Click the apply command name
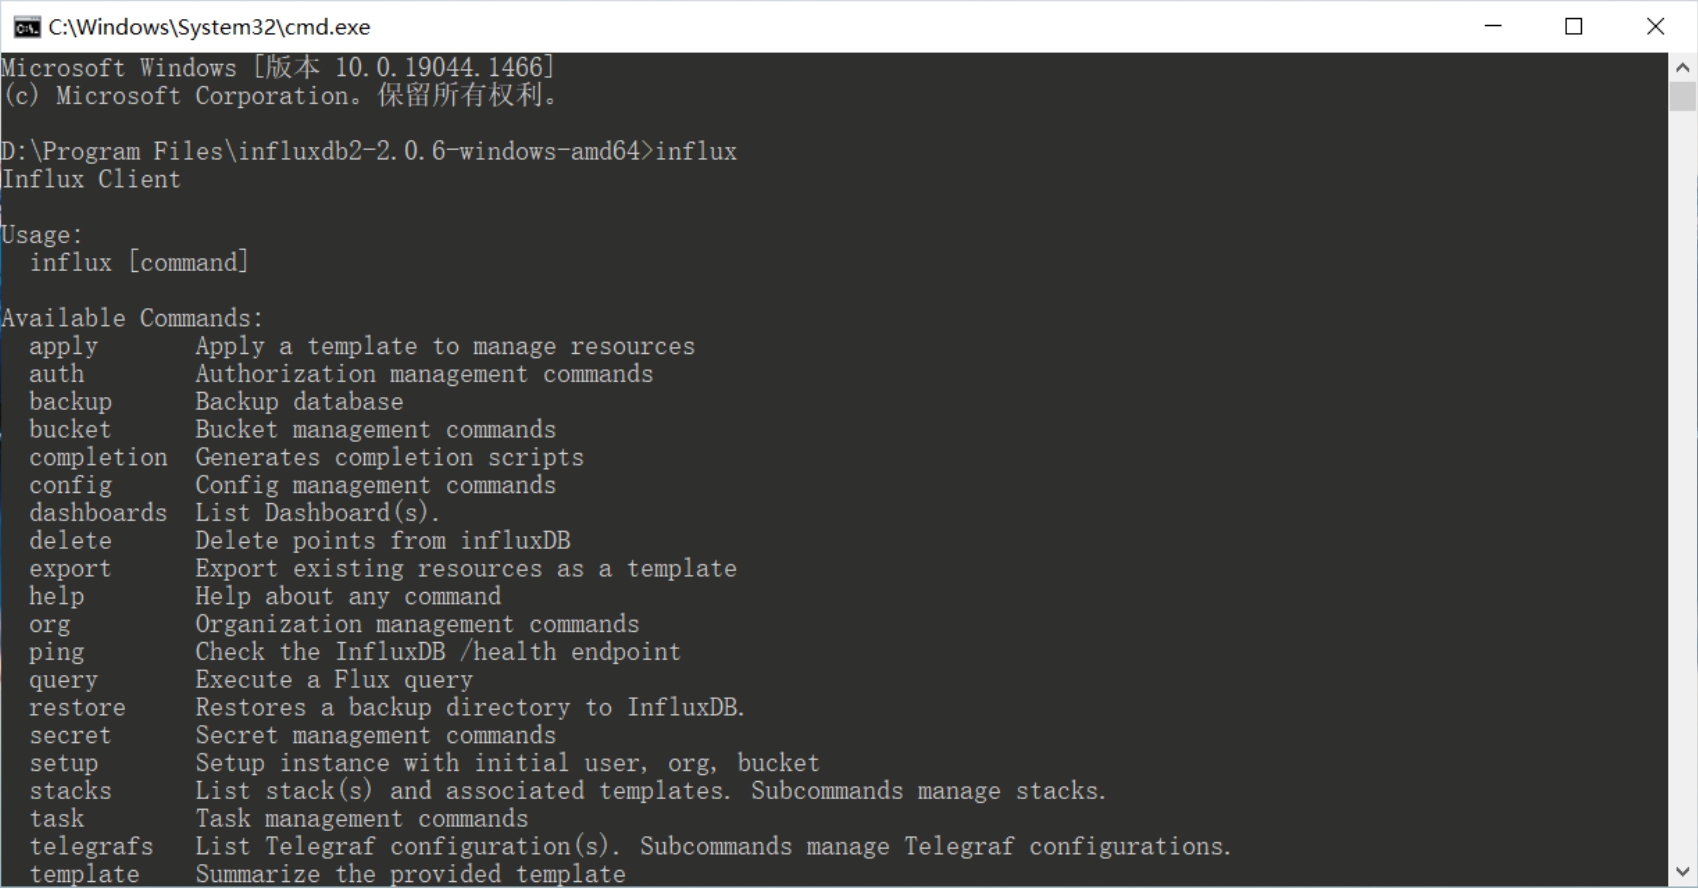 coord(63,347)
